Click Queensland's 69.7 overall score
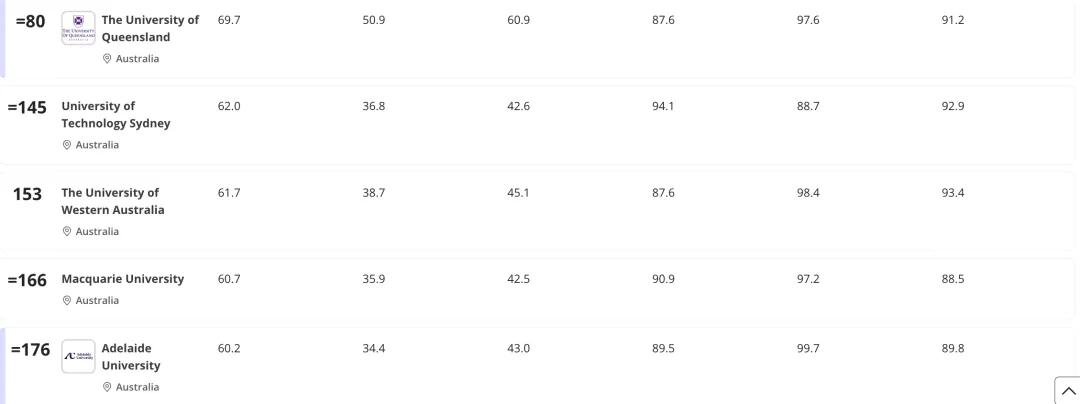Screen dimensions: 1080x404 [x=229, y=21]
